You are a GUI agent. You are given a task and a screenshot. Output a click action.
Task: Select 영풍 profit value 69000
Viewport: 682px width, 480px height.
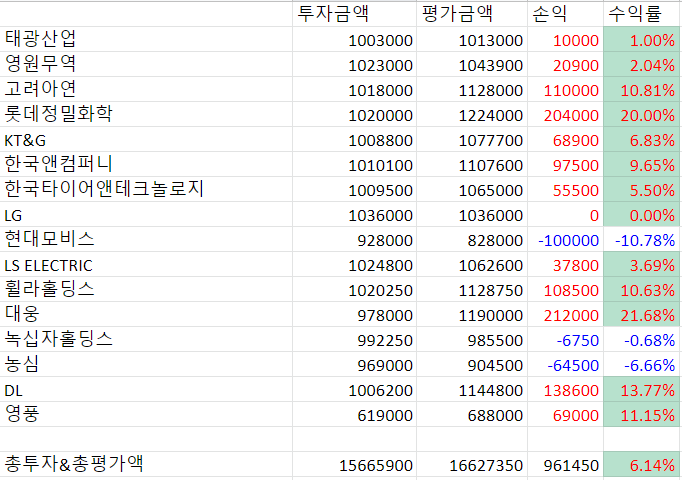point(565,414)
